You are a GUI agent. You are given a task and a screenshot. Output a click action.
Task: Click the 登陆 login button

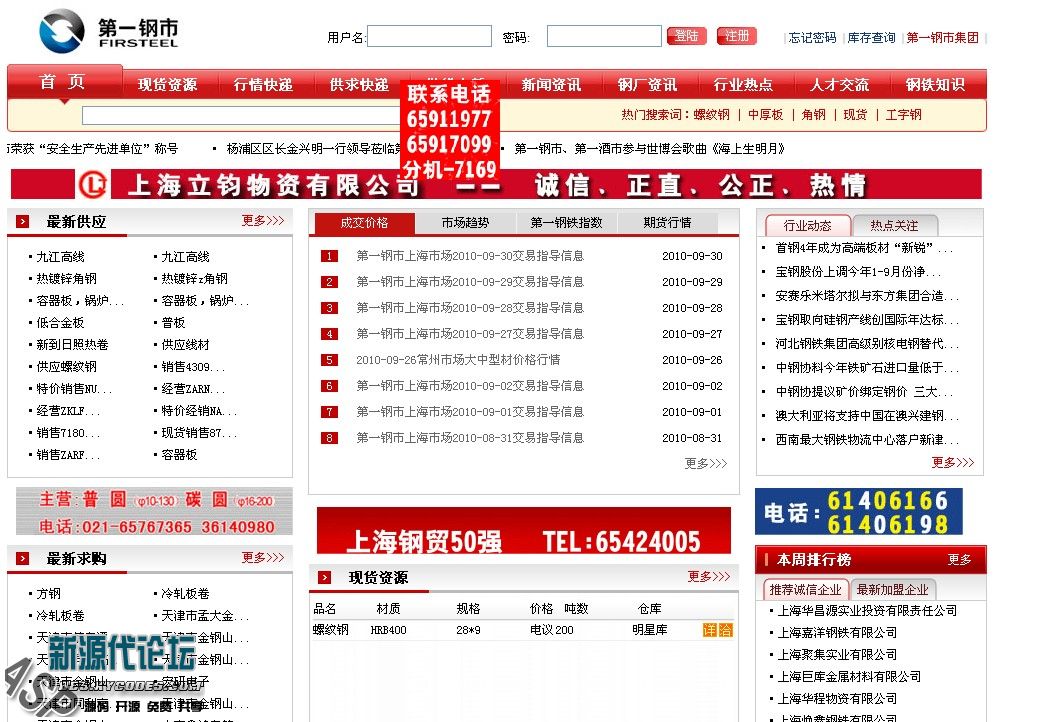click(x=686, y=36)
